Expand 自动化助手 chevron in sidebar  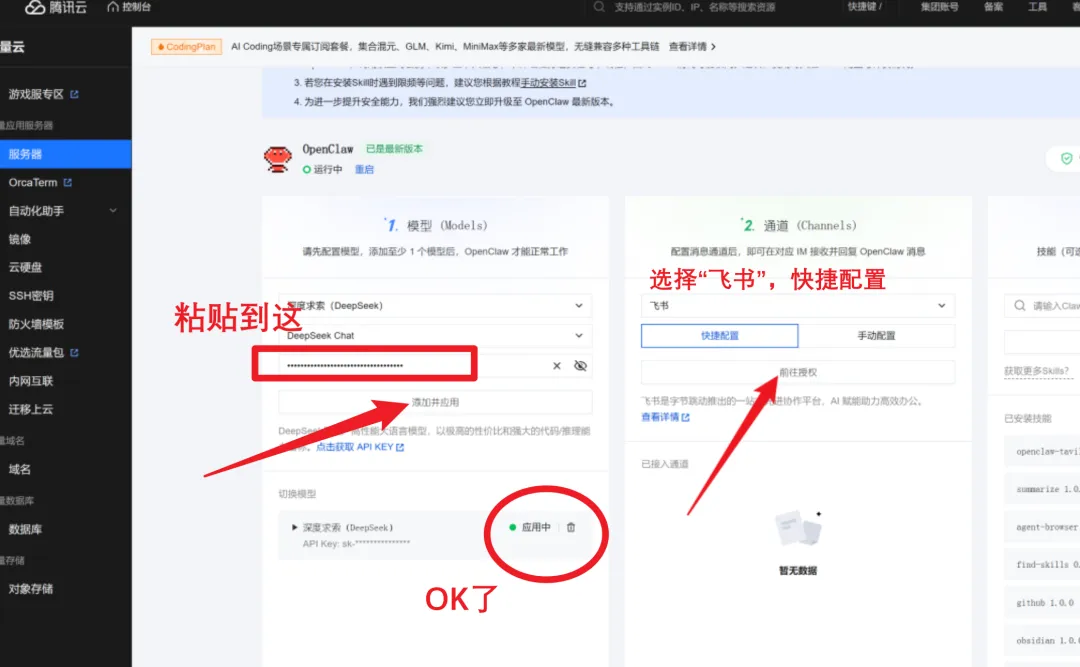coord(113,211)
